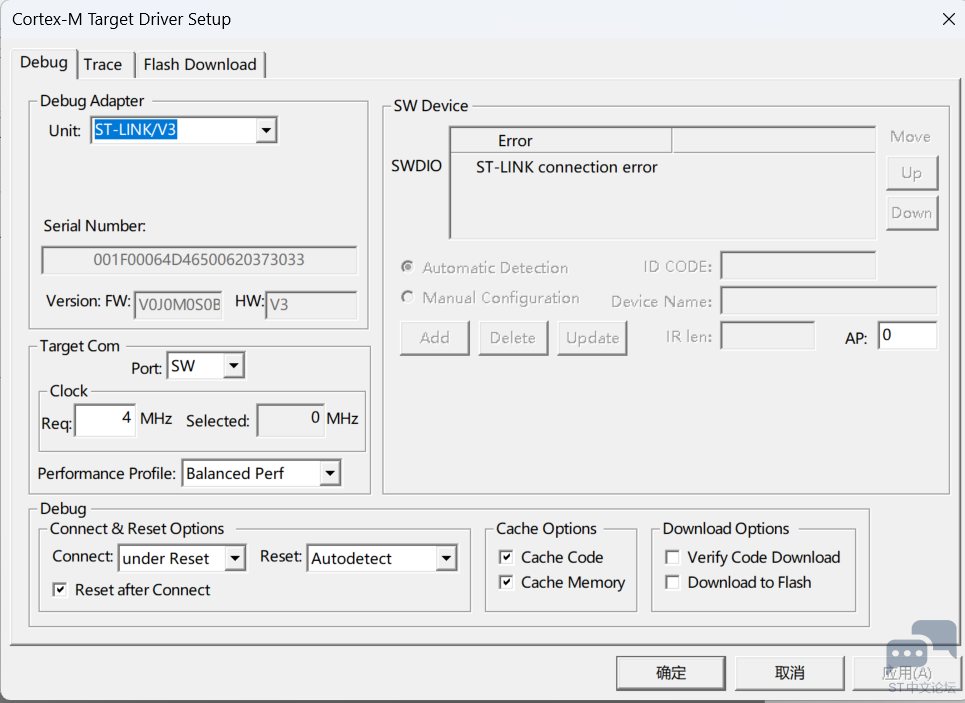This screenshot has width=965, height=703.
Task: Click the Error column header
Action: [x=561, y=140]
